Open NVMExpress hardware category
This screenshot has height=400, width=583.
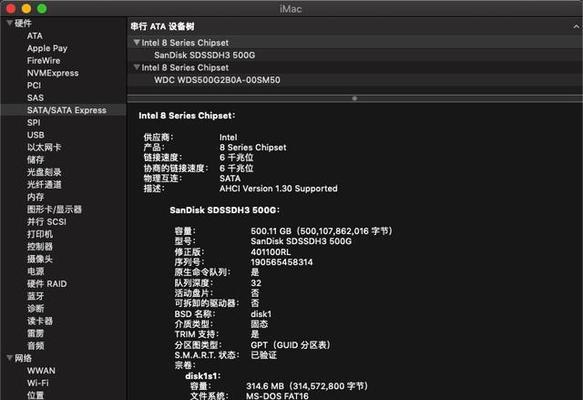(53, 73)
